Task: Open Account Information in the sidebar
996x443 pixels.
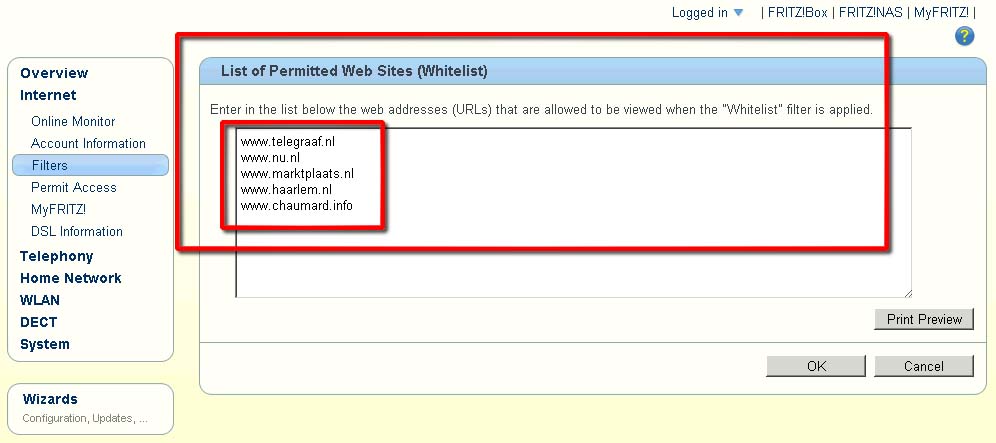Action: click(88, 144)
